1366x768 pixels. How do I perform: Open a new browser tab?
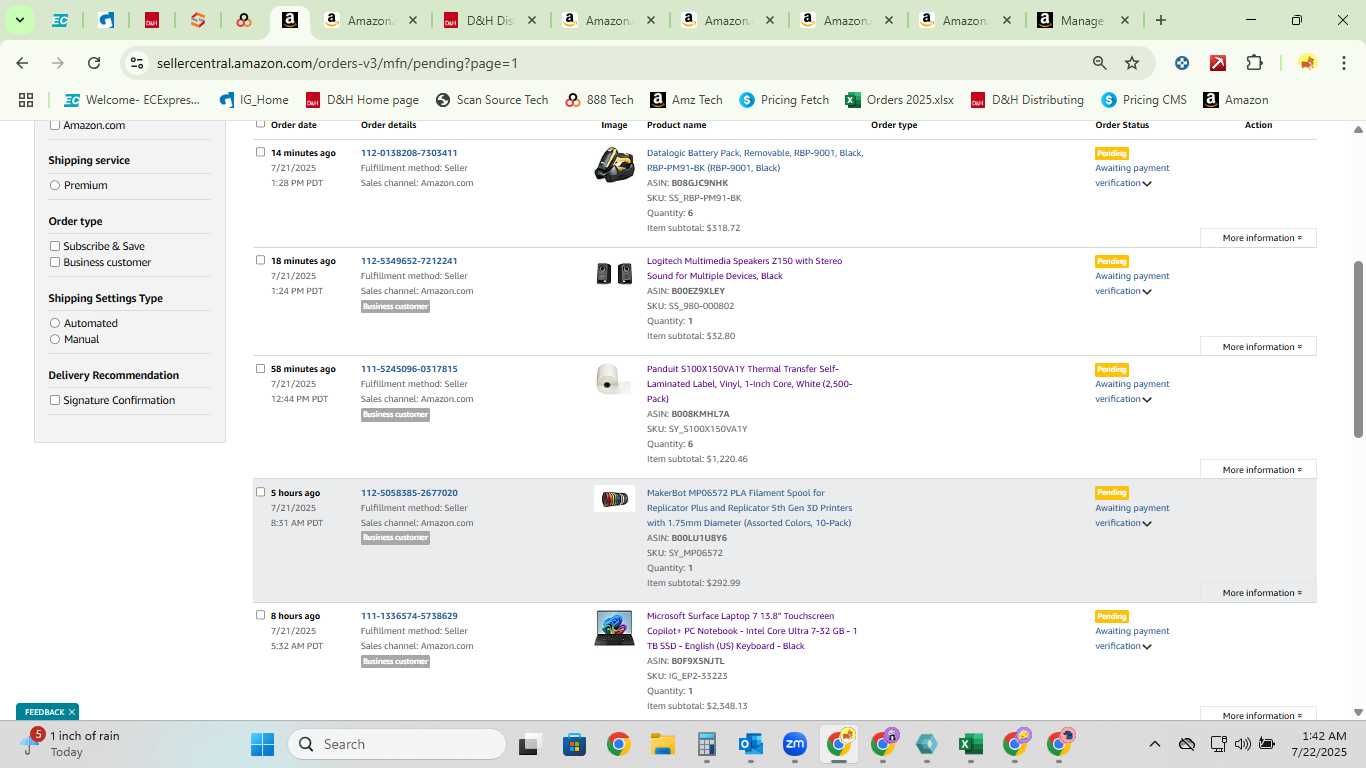(x=1160, y=20)
